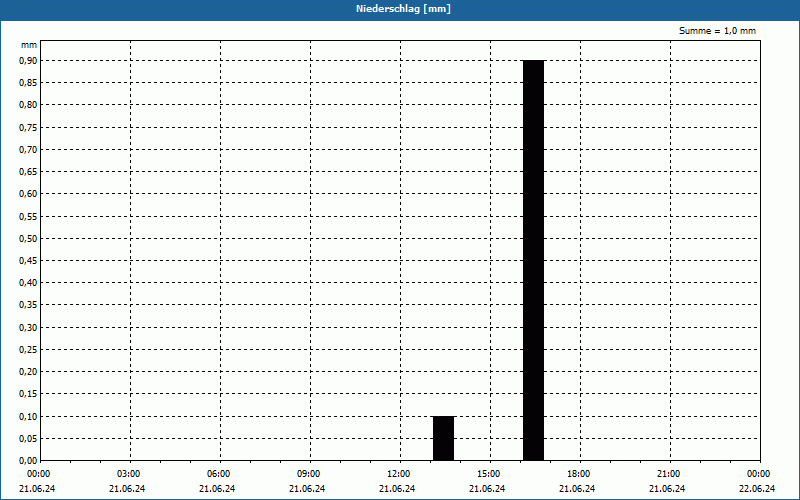The height and width of the screenshot is (500, 800).
Task: Click the 0,45 y-axis value
Action: point(29,261)
